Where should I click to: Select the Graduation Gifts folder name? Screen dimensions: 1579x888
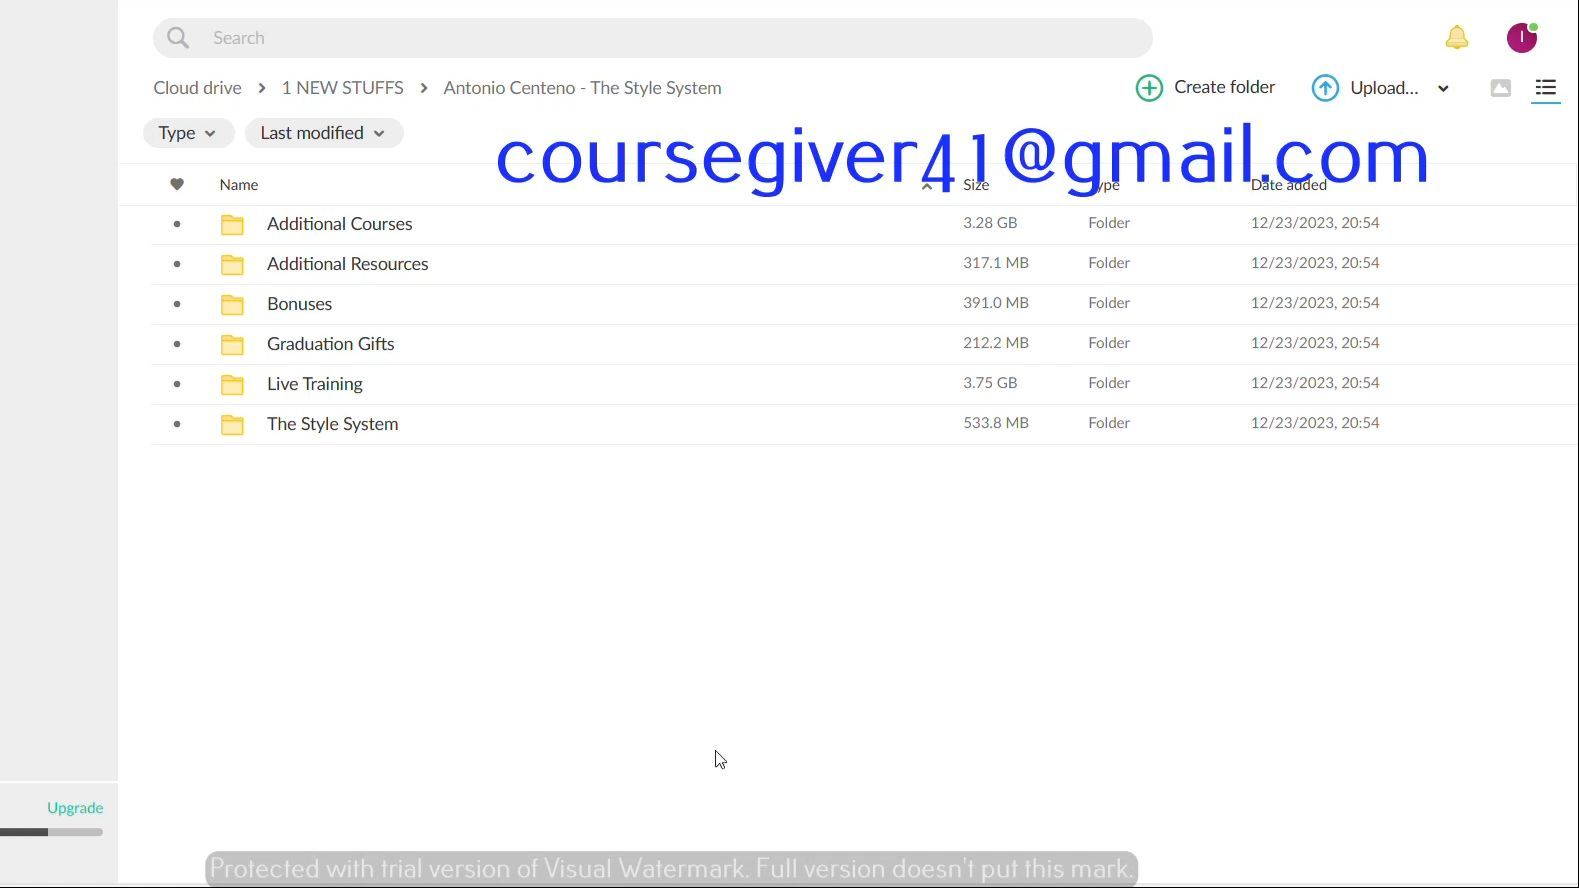[x=330, y=344]
